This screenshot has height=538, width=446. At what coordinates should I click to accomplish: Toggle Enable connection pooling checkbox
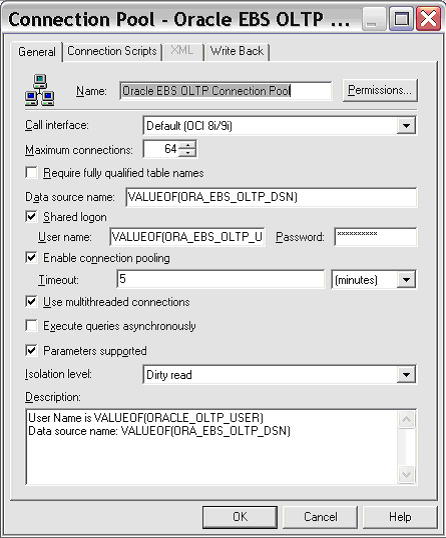(32, 258)
